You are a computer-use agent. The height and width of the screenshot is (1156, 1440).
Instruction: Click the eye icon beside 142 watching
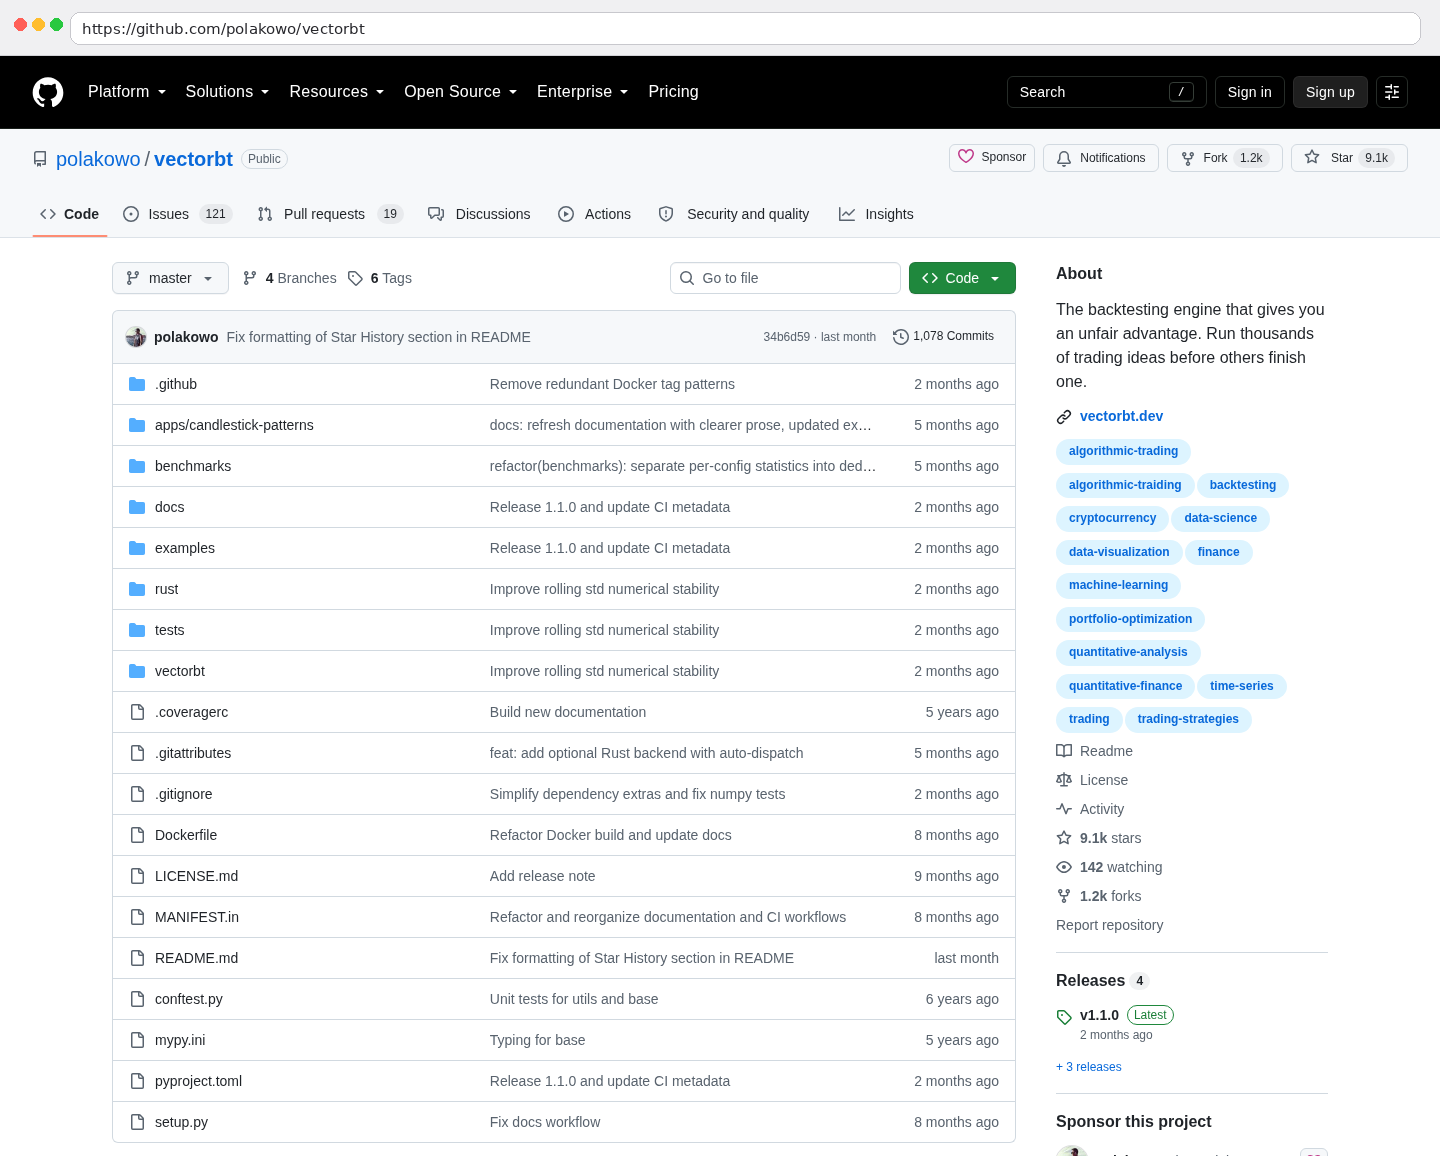pyautogui.click(x=1064, y=867)
